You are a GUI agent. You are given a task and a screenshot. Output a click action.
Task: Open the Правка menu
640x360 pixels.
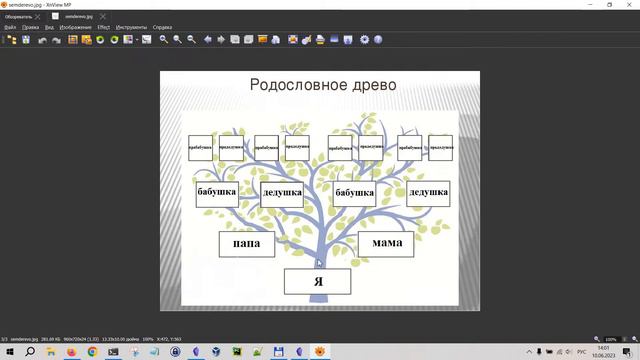pyautogui.click(x=31, y=27)
